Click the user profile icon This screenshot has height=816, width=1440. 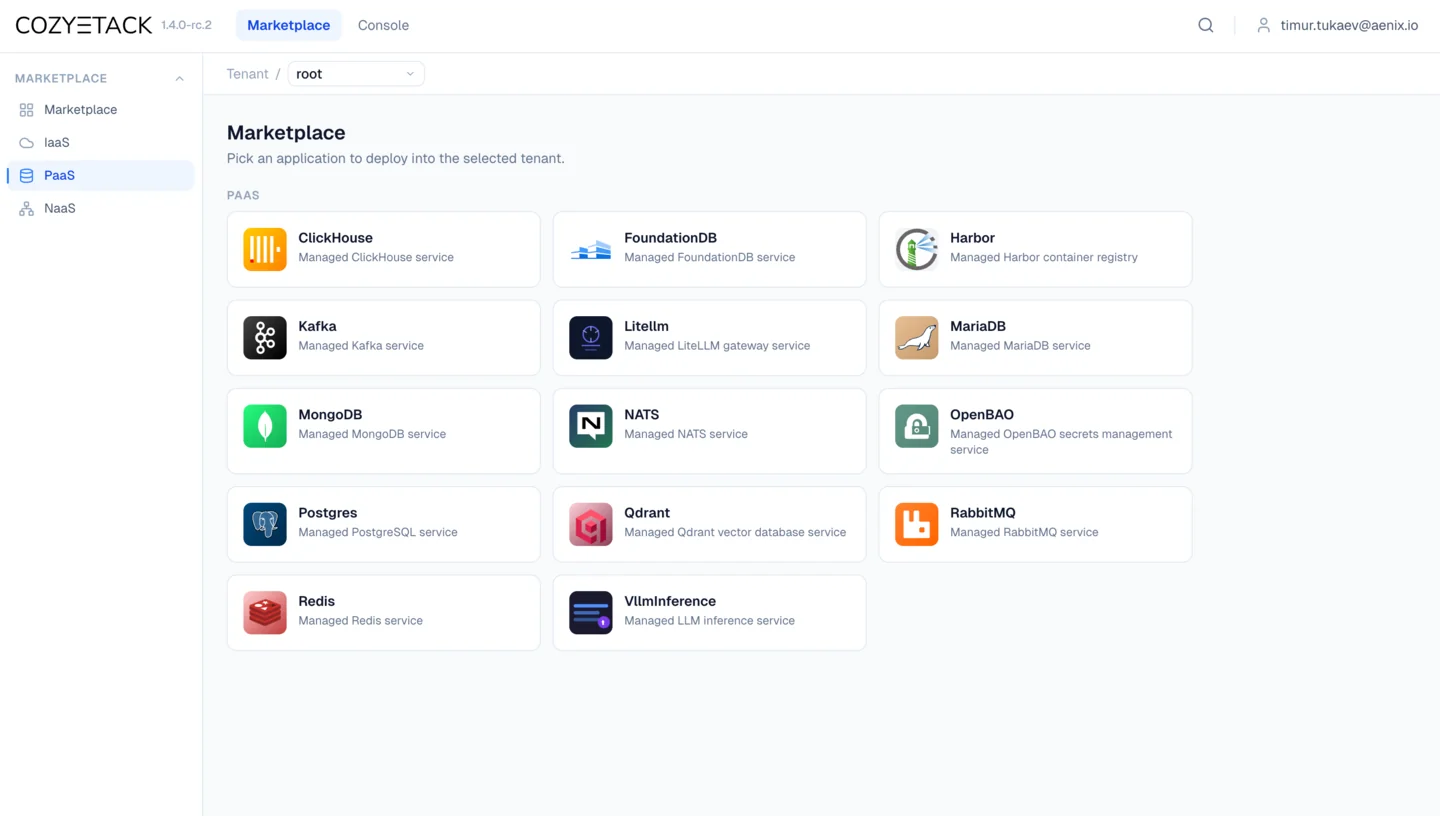coord(1264,25)
